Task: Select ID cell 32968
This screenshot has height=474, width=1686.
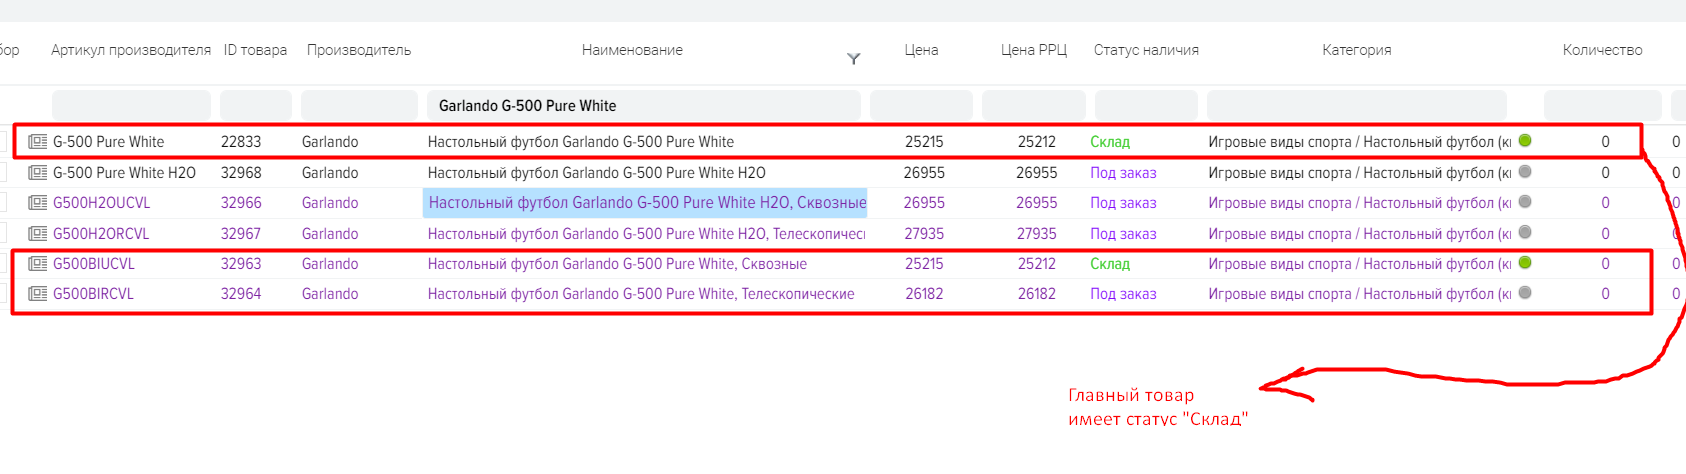Action: tap(241, 173)
